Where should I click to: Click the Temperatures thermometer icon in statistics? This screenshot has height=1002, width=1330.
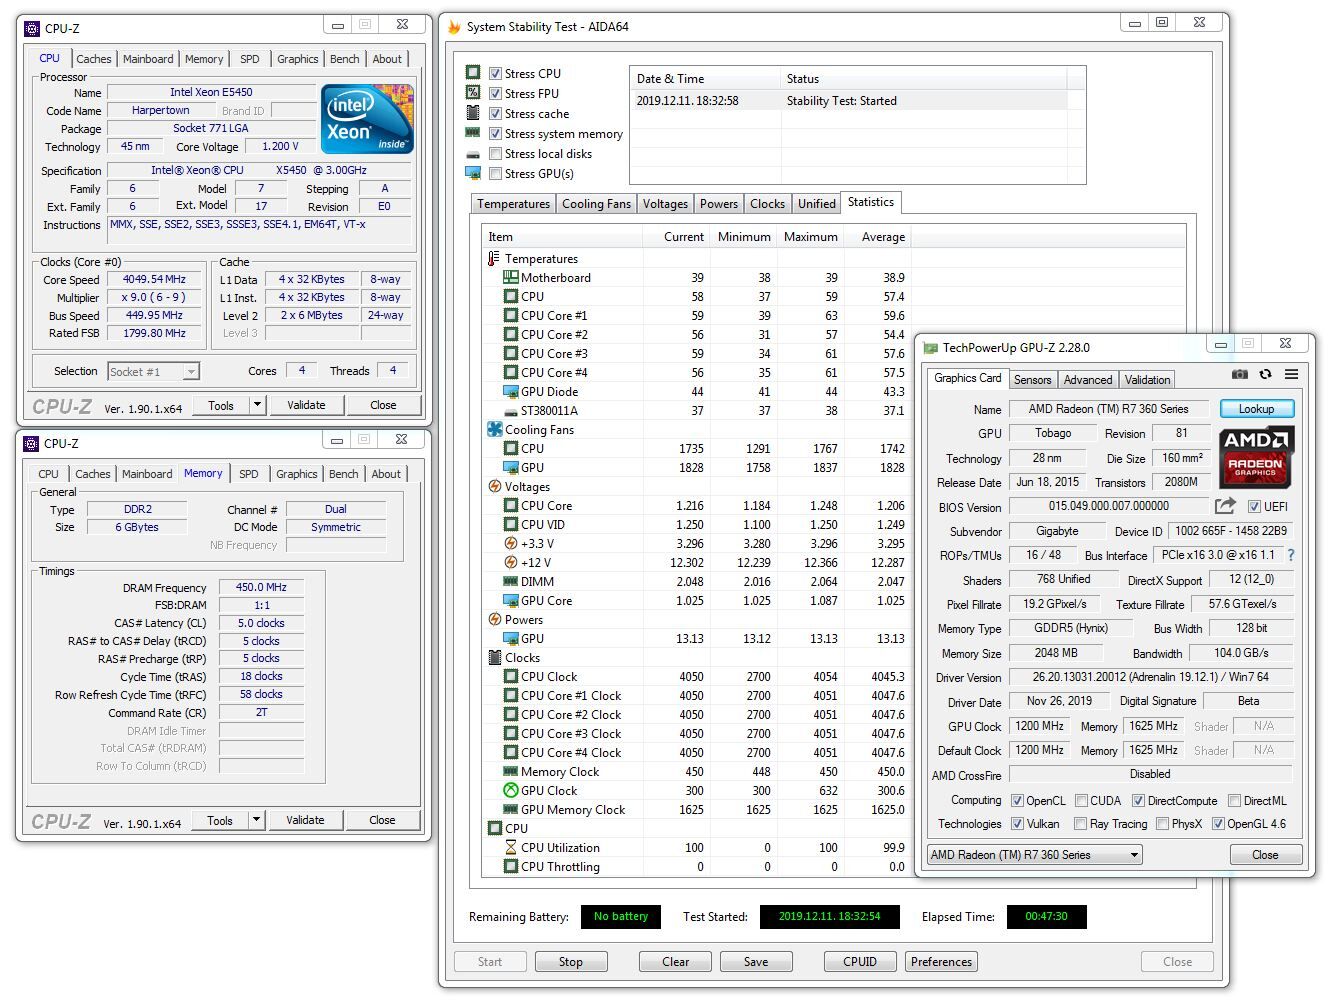tap(494, 259)
